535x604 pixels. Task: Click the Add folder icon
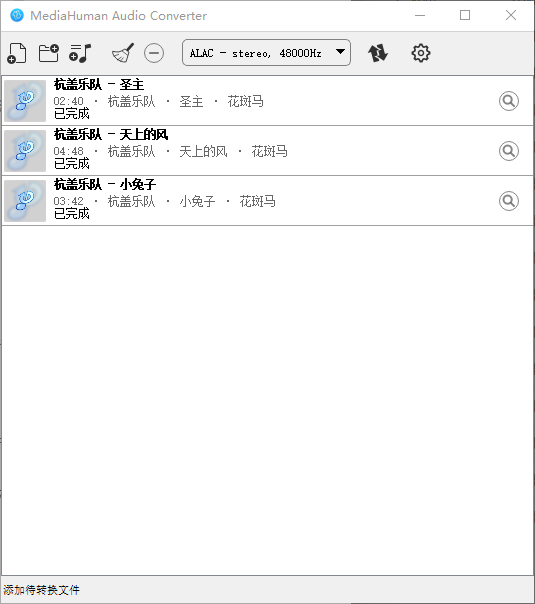[x=49, y=53]
